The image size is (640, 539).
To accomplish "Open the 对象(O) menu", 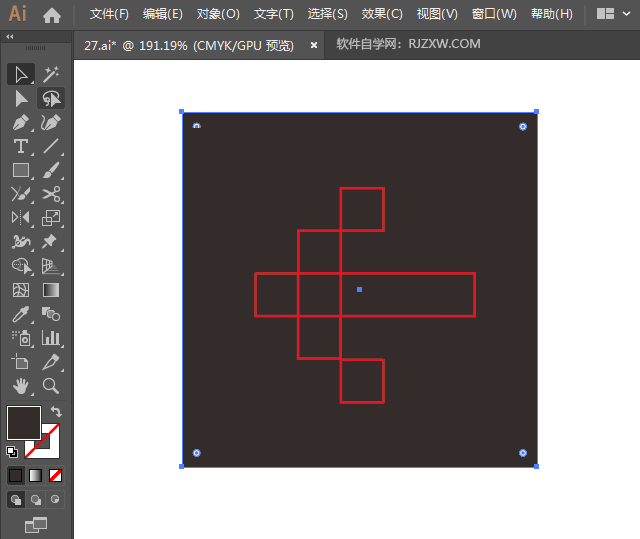I will tap(218, 14).
